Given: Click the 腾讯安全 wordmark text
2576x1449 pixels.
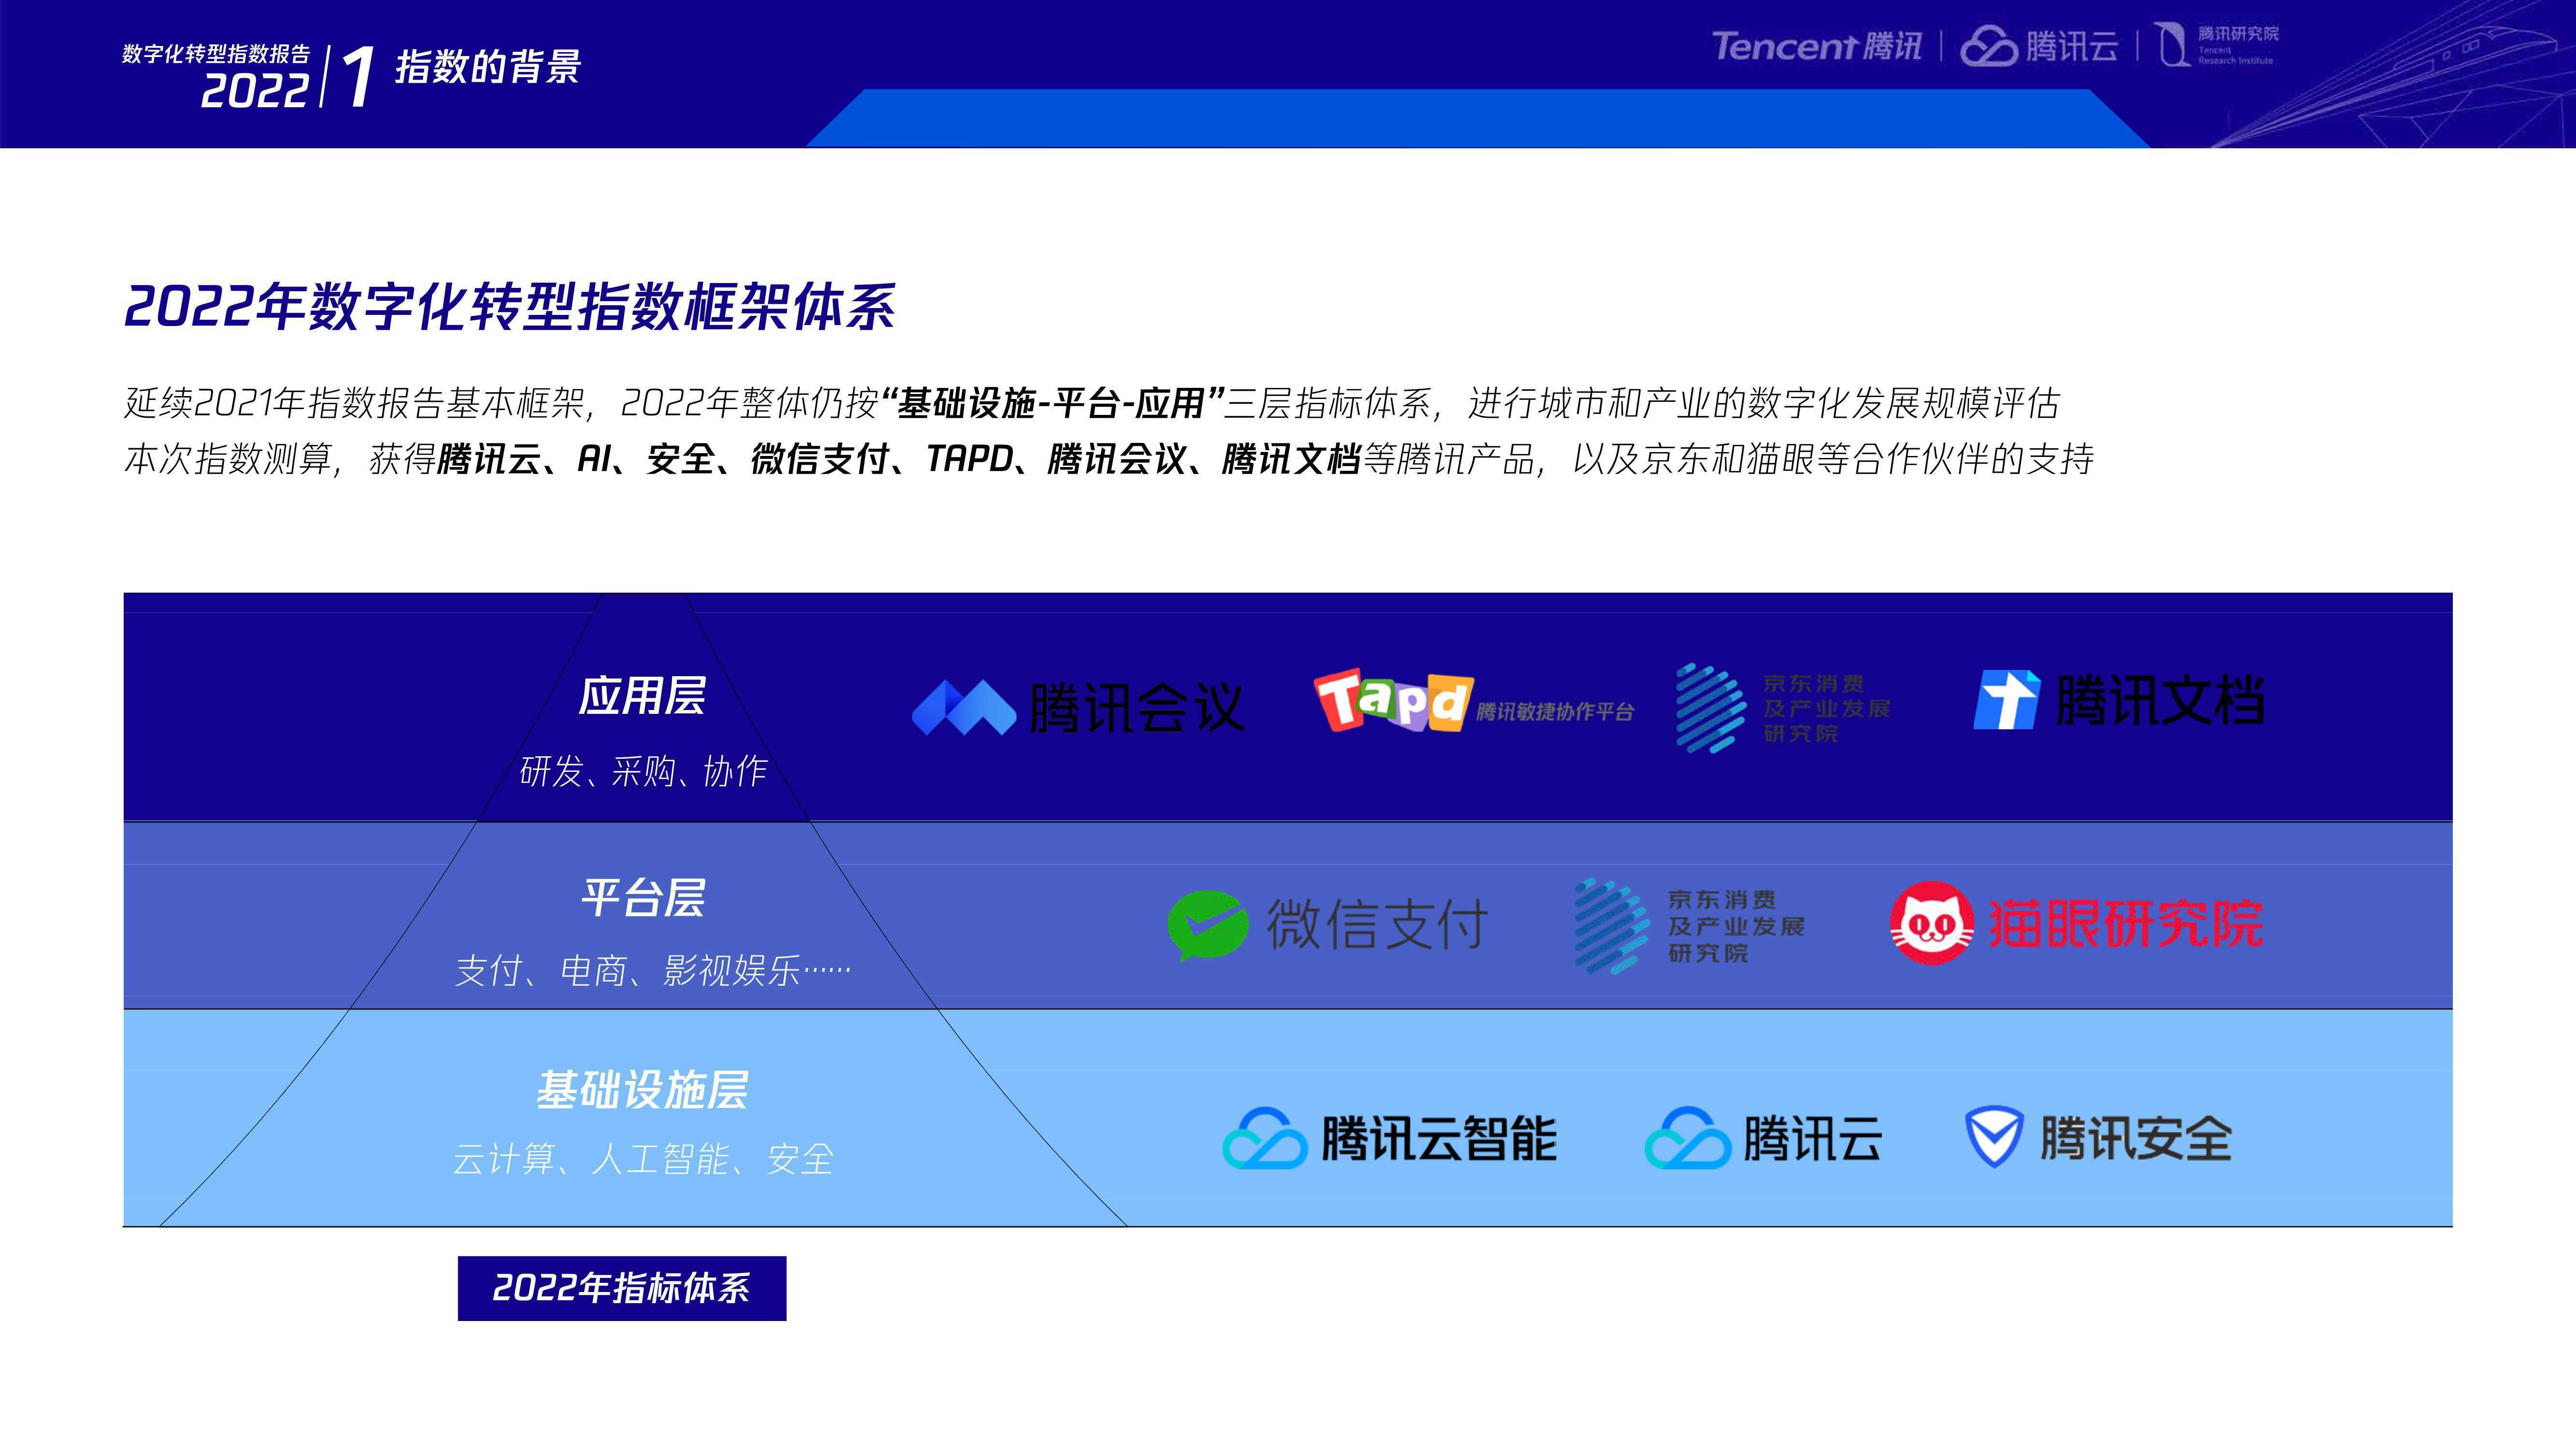Looking at the screenshot, I should 2136,1138.
